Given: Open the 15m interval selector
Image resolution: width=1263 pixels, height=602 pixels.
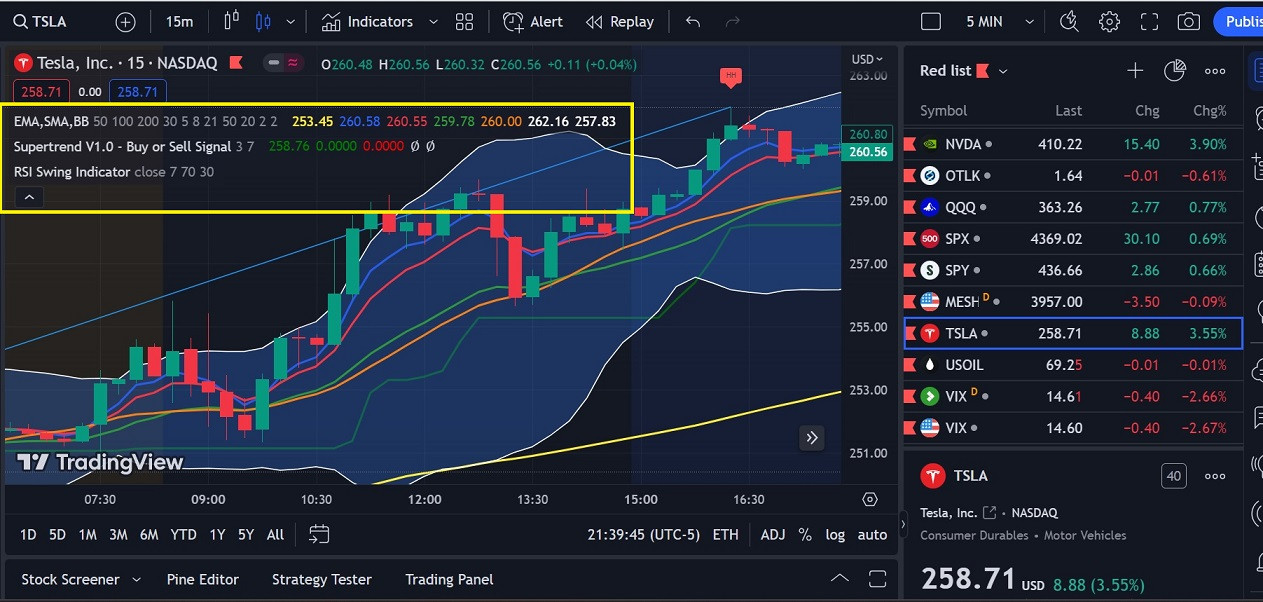Looking at the screenshot, I should 179,21.
